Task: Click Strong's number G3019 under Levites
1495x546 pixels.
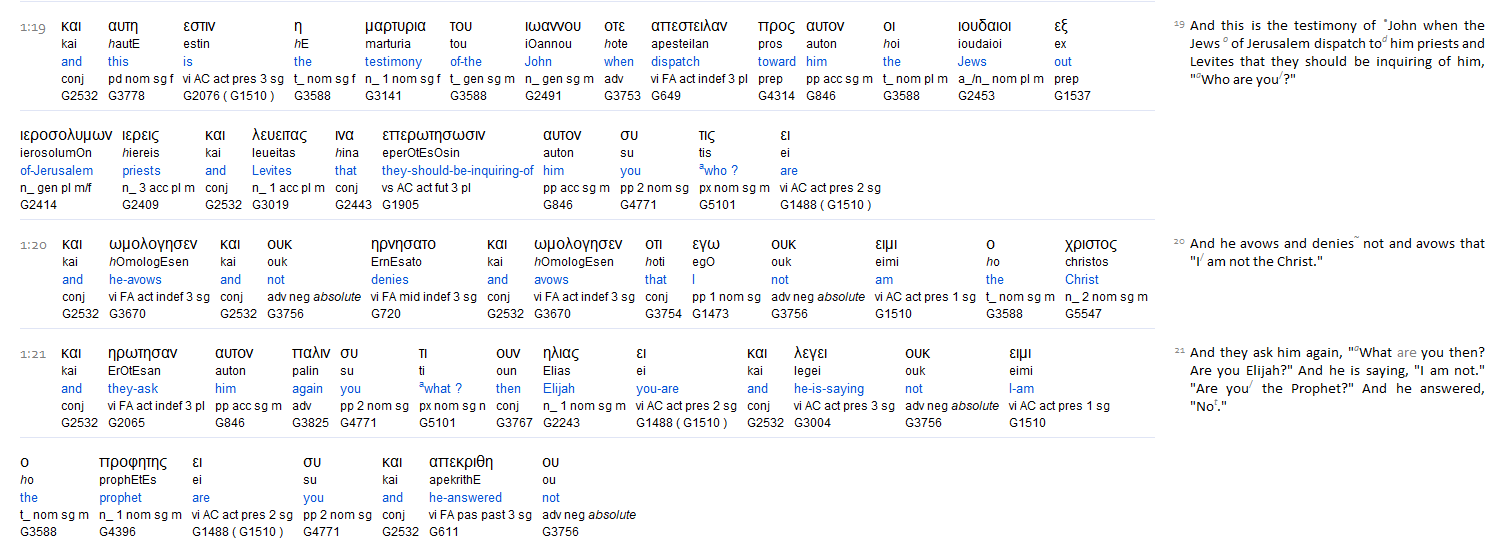Action: point(272,205)
